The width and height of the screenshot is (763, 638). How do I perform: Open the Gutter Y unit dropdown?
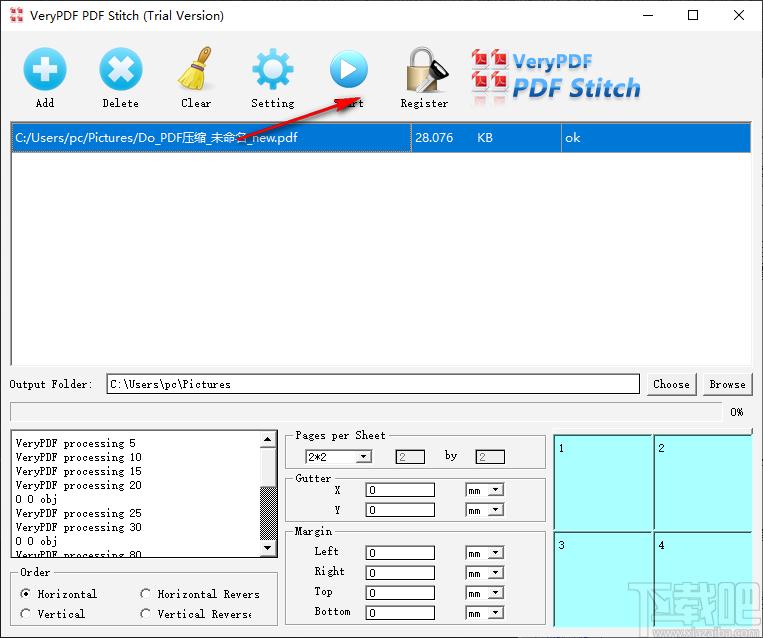(x=496, y=510)
